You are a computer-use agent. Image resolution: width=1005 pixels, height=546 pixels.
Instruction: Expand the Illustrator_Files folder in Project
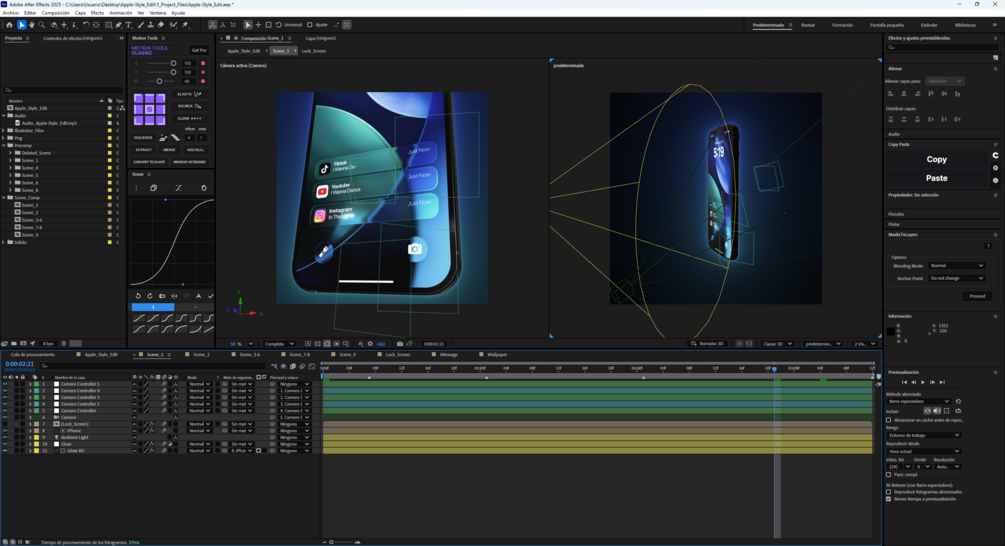click(4, 130)
